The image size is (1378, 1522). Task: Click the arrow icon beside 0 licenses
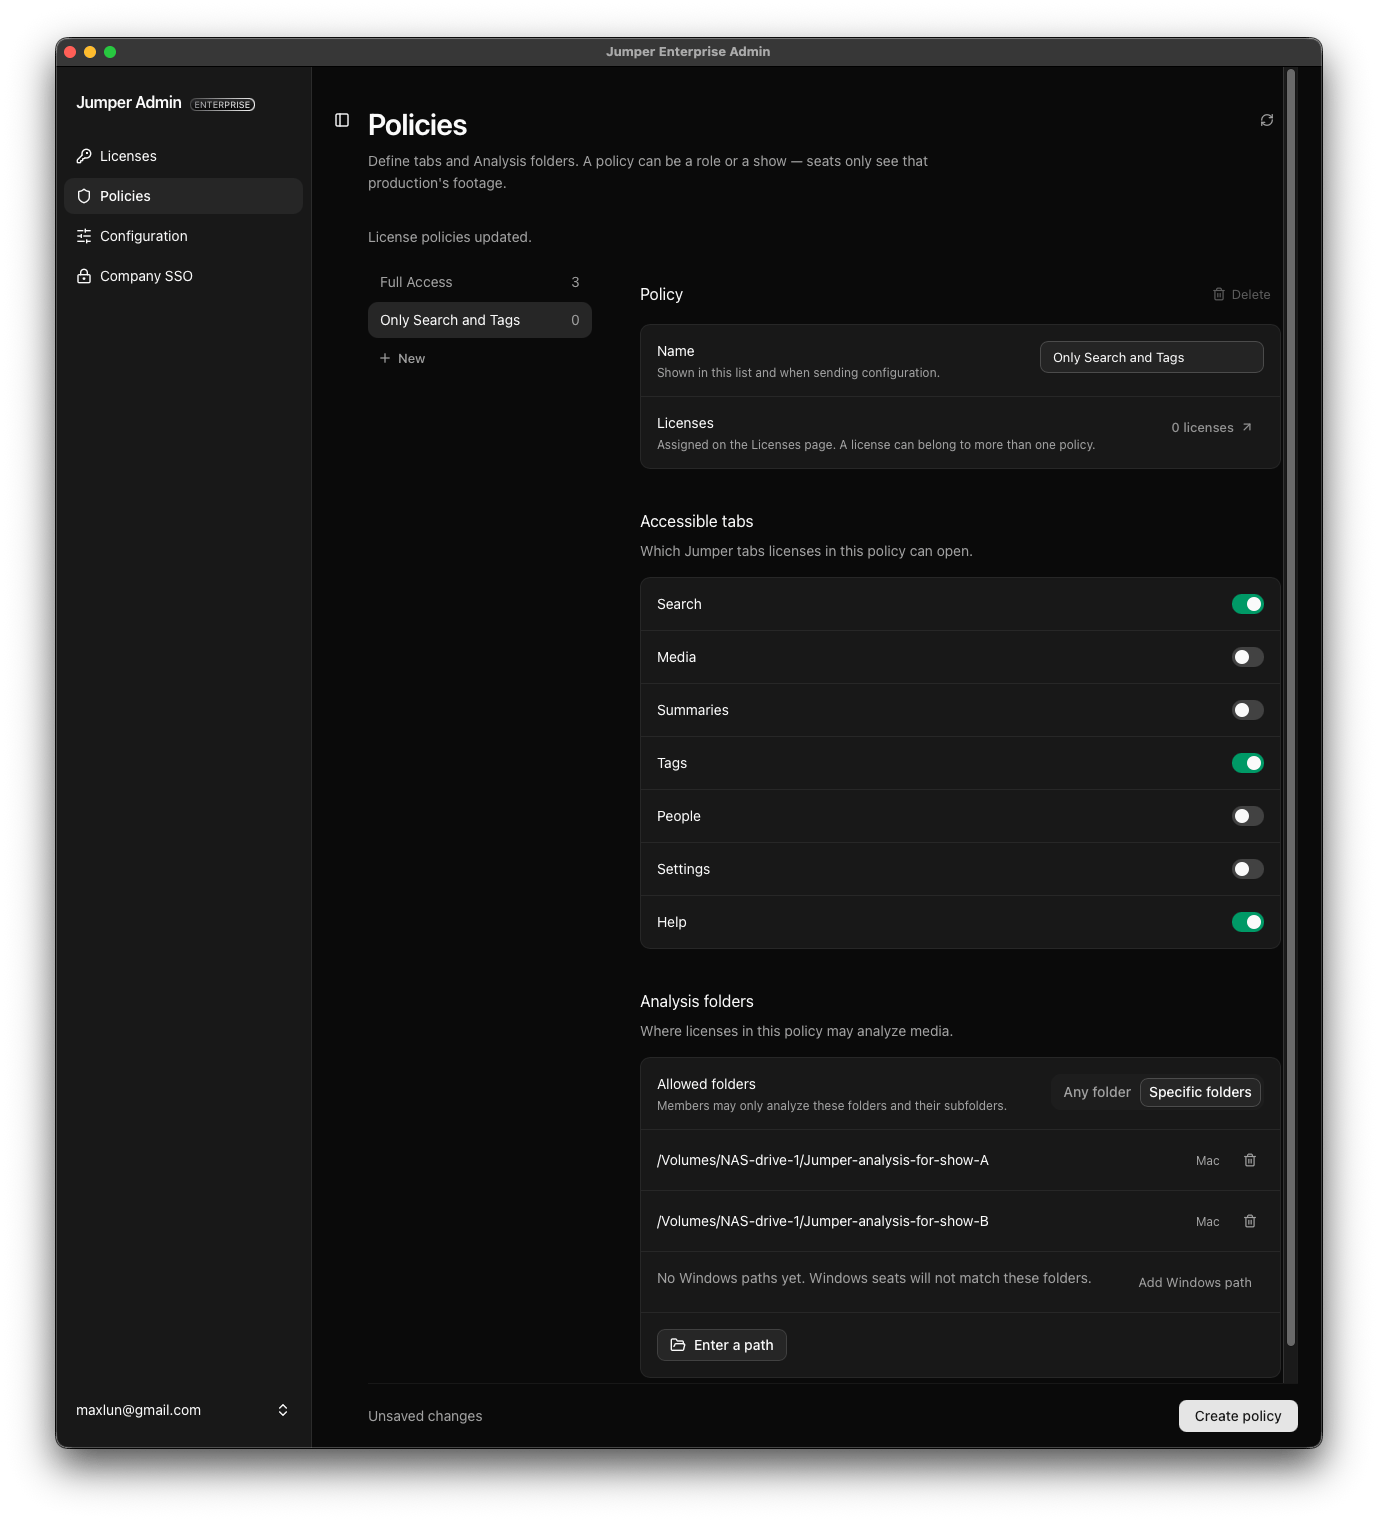pos(1247,427)
